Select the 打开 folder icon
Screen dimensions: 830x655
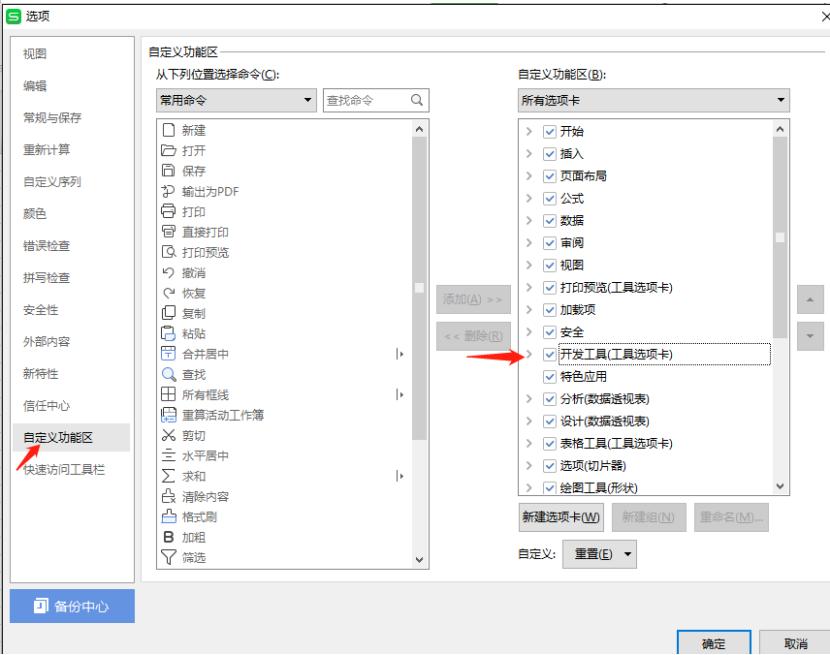pyautogui.click(x=168, y=150)
